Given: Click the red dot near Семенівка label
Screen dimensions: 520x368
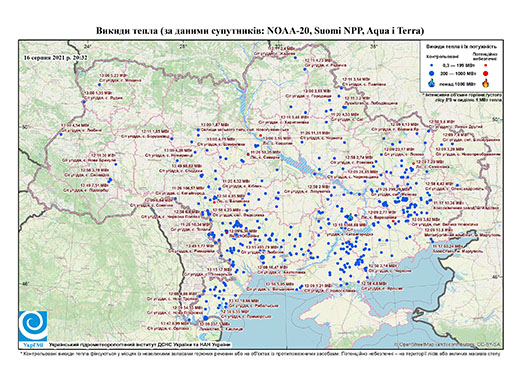Looking at the screenshot, I should (x=413, y=163).
